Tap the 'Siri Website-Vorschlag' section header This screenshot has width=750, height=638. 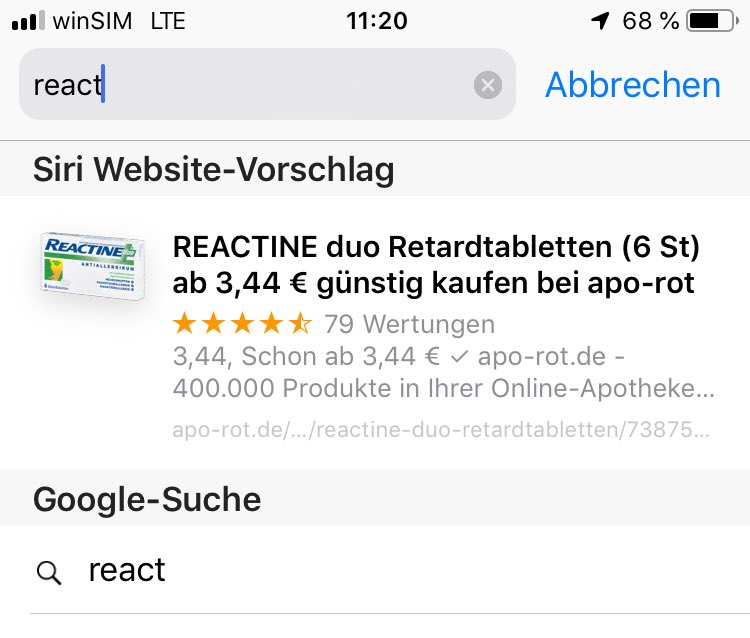pyautogui.click(x=213, y=169)
